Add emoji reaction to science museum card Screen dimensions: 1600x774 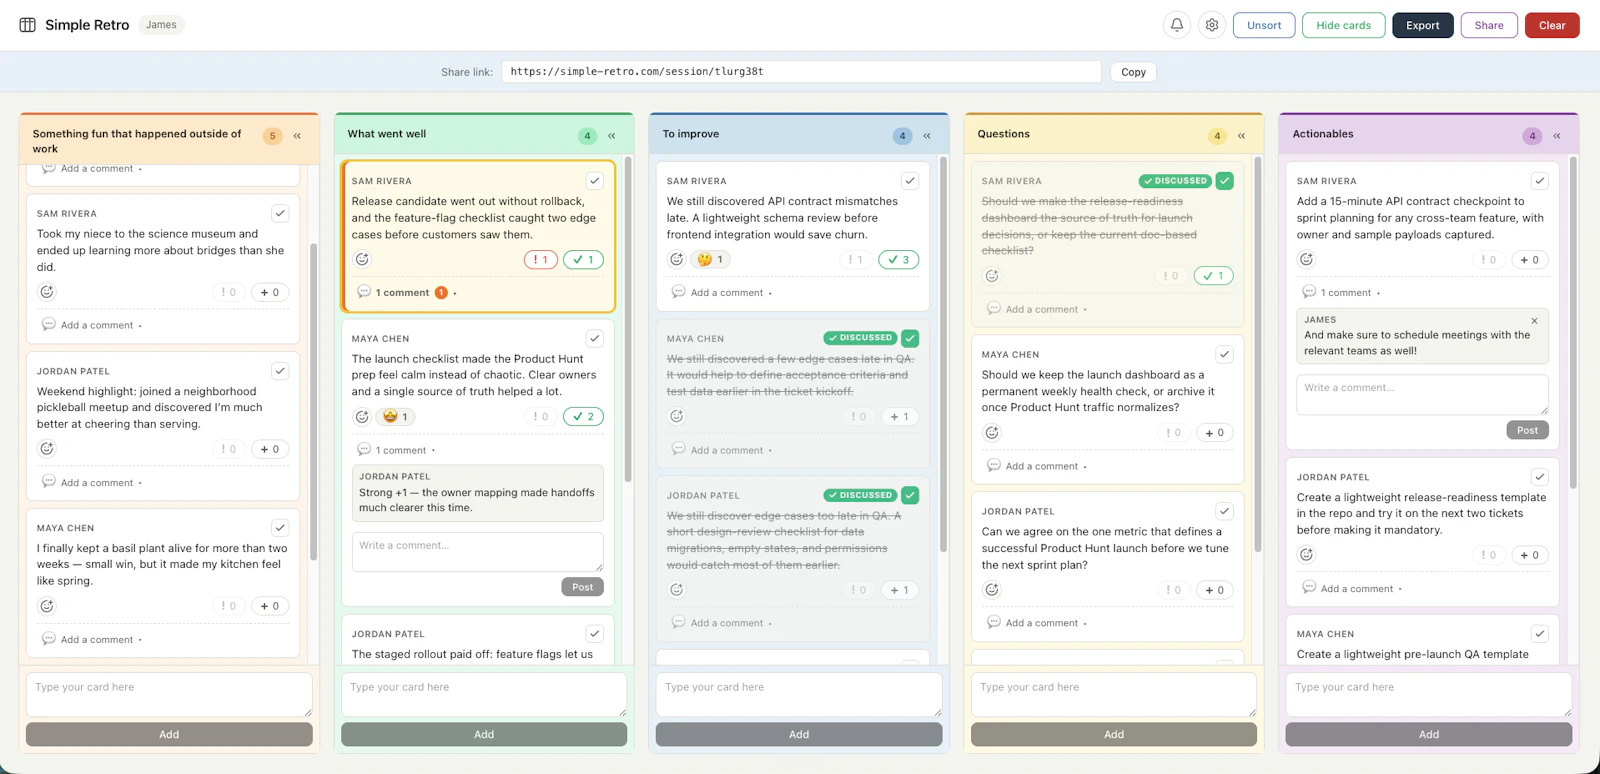(x=47, y=292)
